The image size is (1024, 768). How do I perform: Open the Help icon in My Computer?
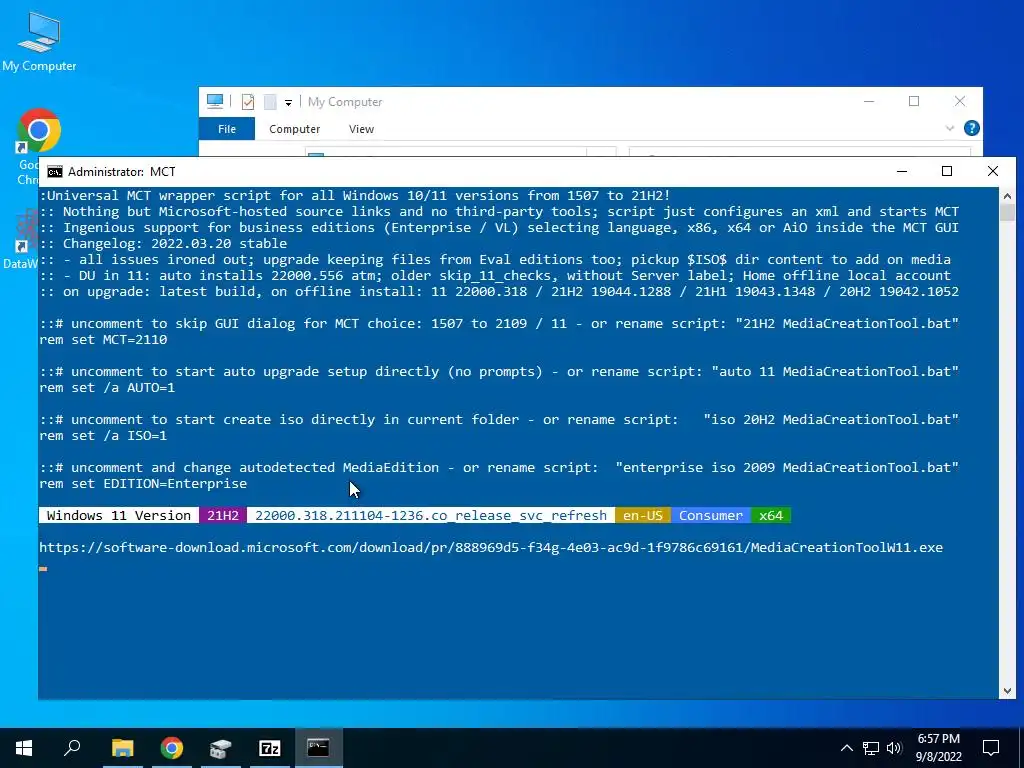972,128
